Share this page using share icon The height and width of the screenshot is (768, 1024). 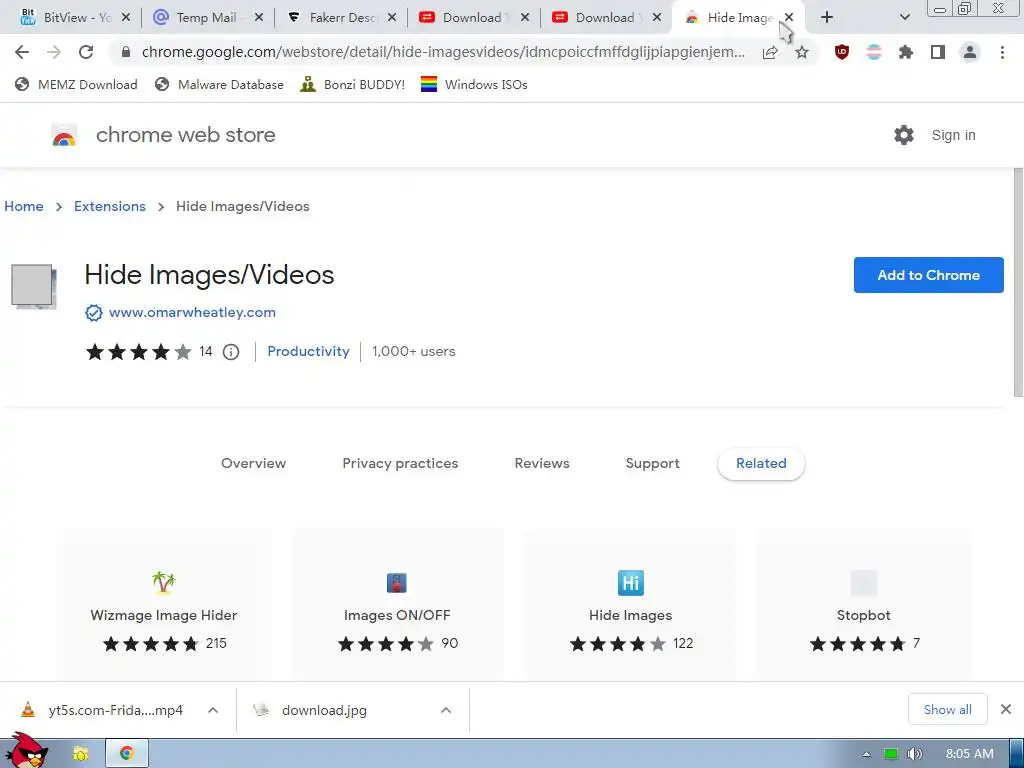click(770, 52)
